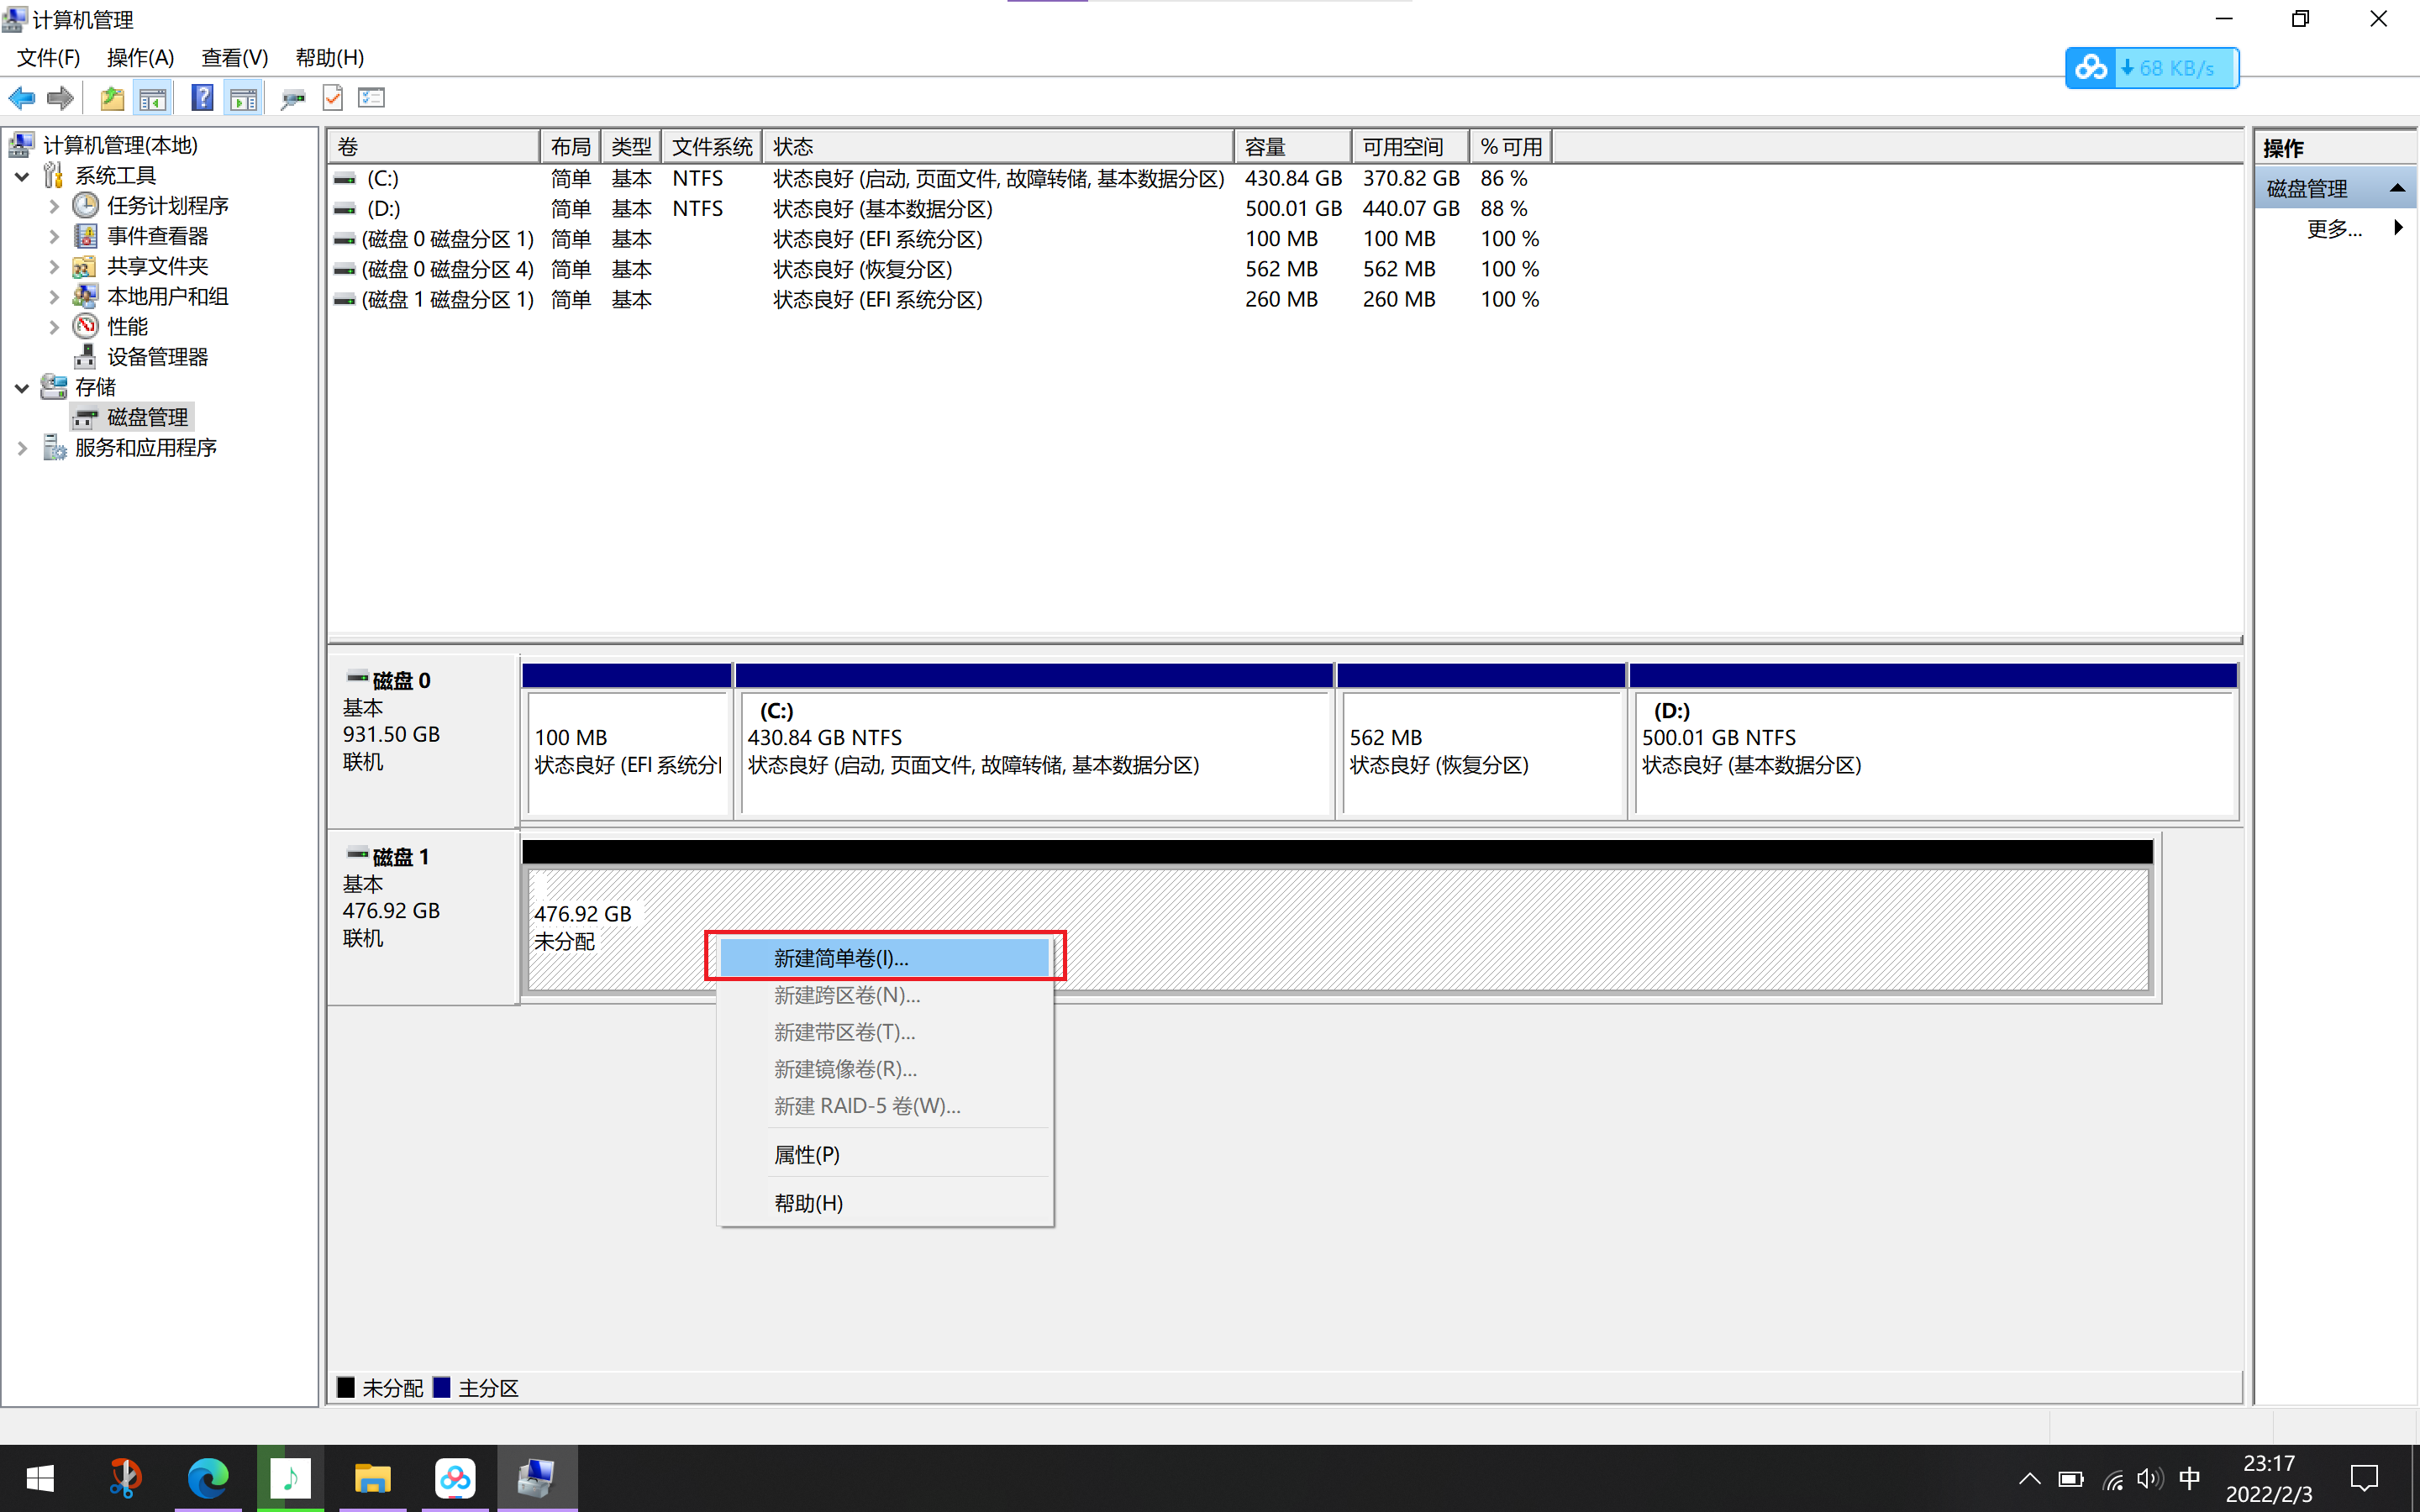
Task: Click the black 未分配 legend swatch
Action: click(346, 1388)
